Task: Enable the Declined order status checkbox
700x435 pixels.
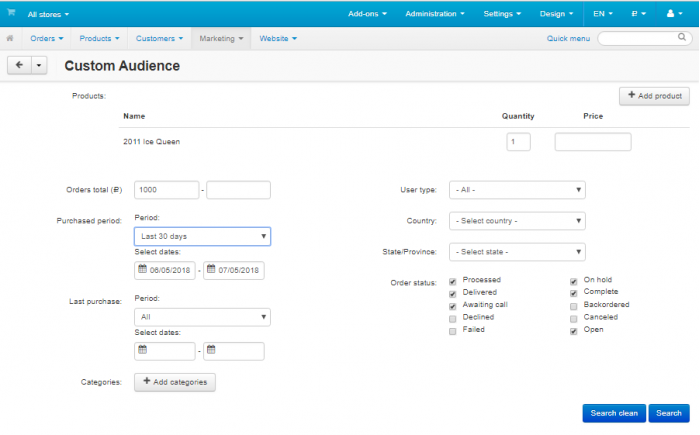Action: (453, 319)
